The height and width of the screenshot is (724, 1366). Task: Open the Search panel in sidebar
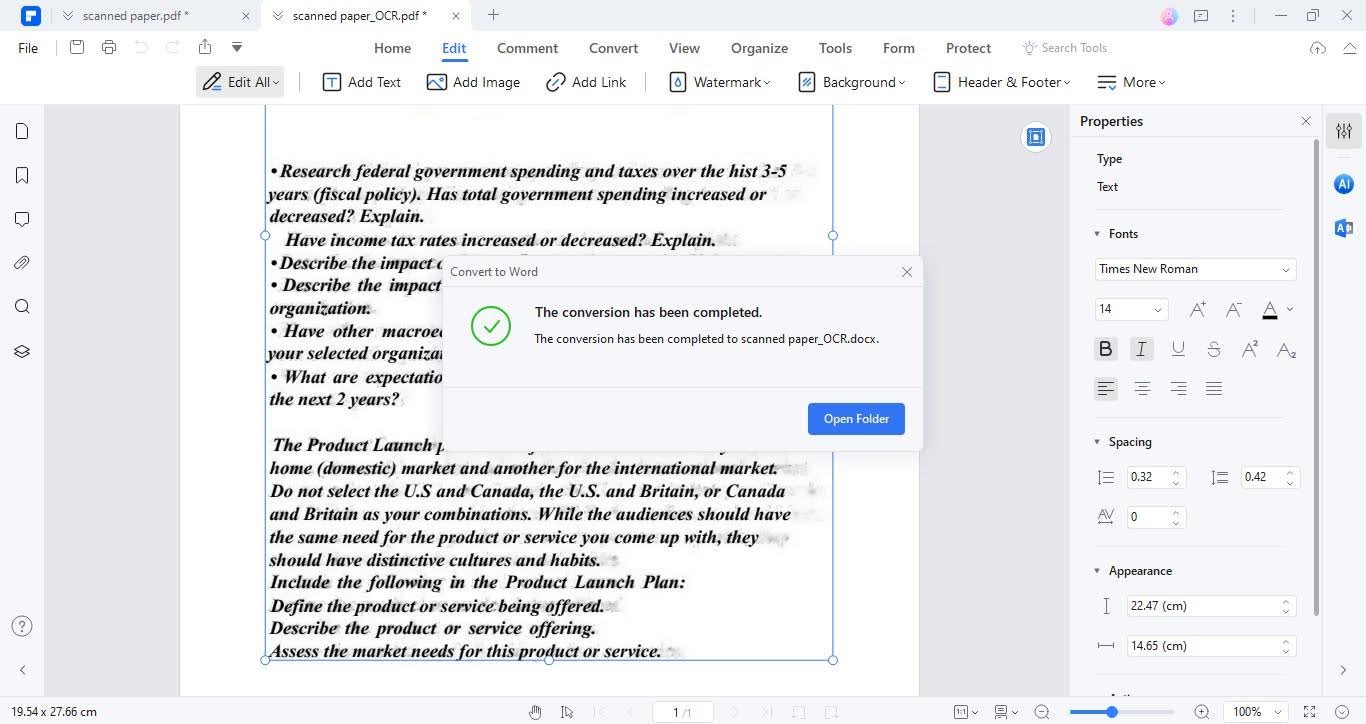pos(22,306)
